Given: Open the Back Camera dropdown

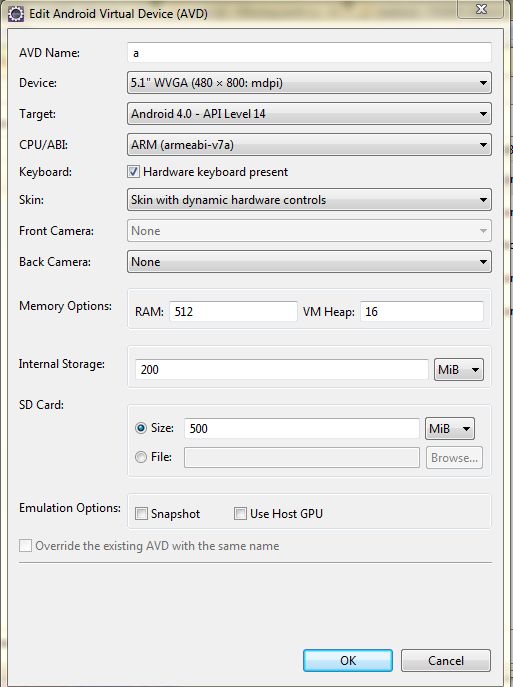Looking at the screenshot, I should click(309, 262).
